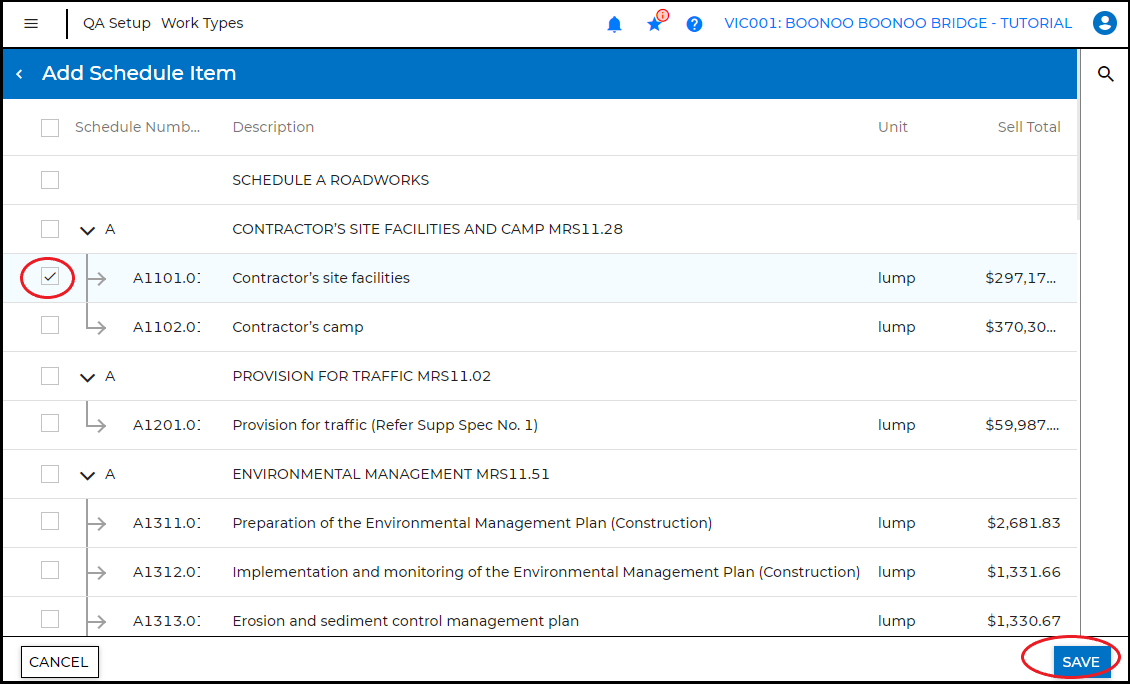Click the $59,987 sell total value
The height and width of the screenshot is (684, 1130).
pyautogui.click(x=1023, y=425)
